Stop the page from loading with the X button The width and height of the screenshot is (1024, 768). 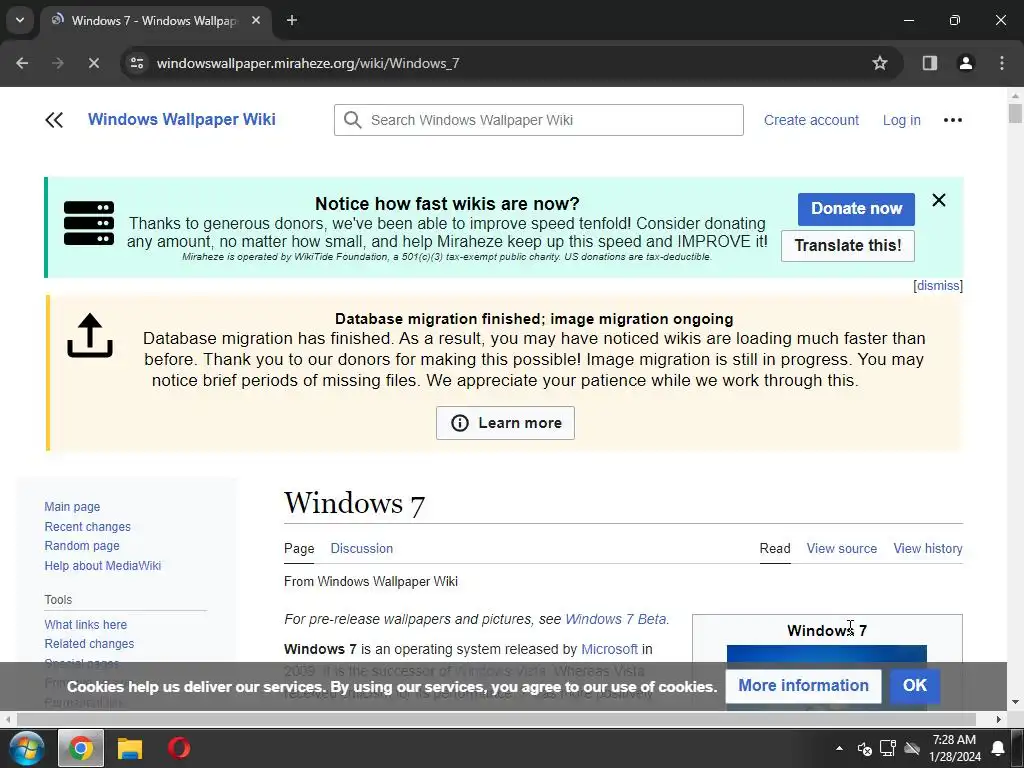[x=93, y=63]
